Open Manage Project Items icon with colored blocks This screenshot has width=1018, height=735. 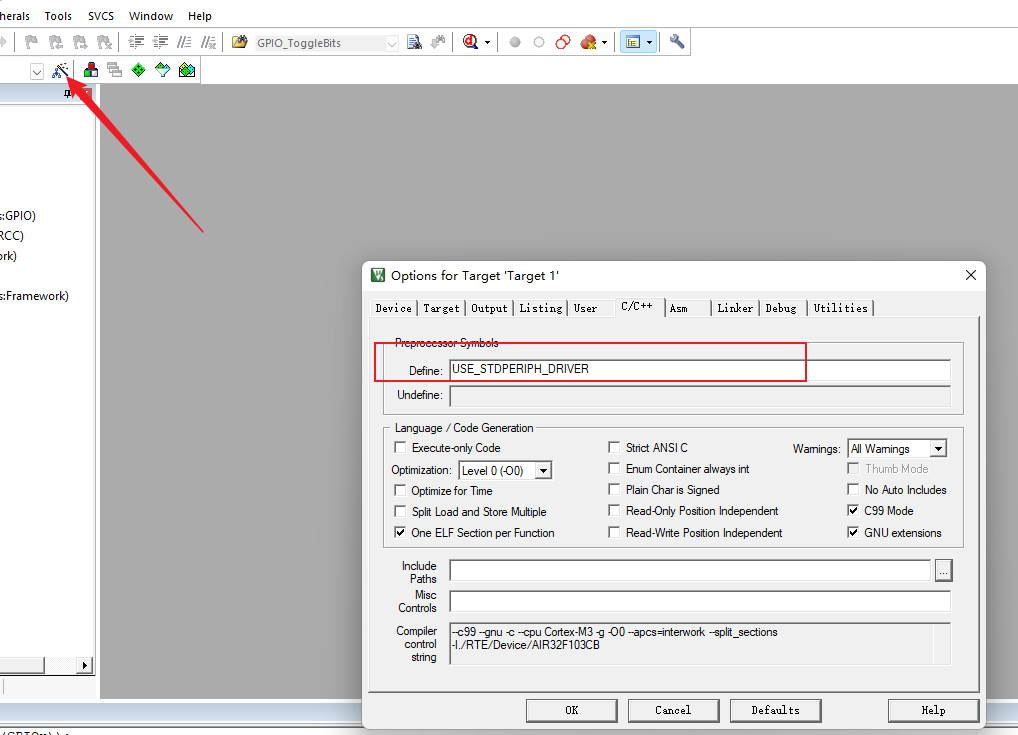[91, 70]
